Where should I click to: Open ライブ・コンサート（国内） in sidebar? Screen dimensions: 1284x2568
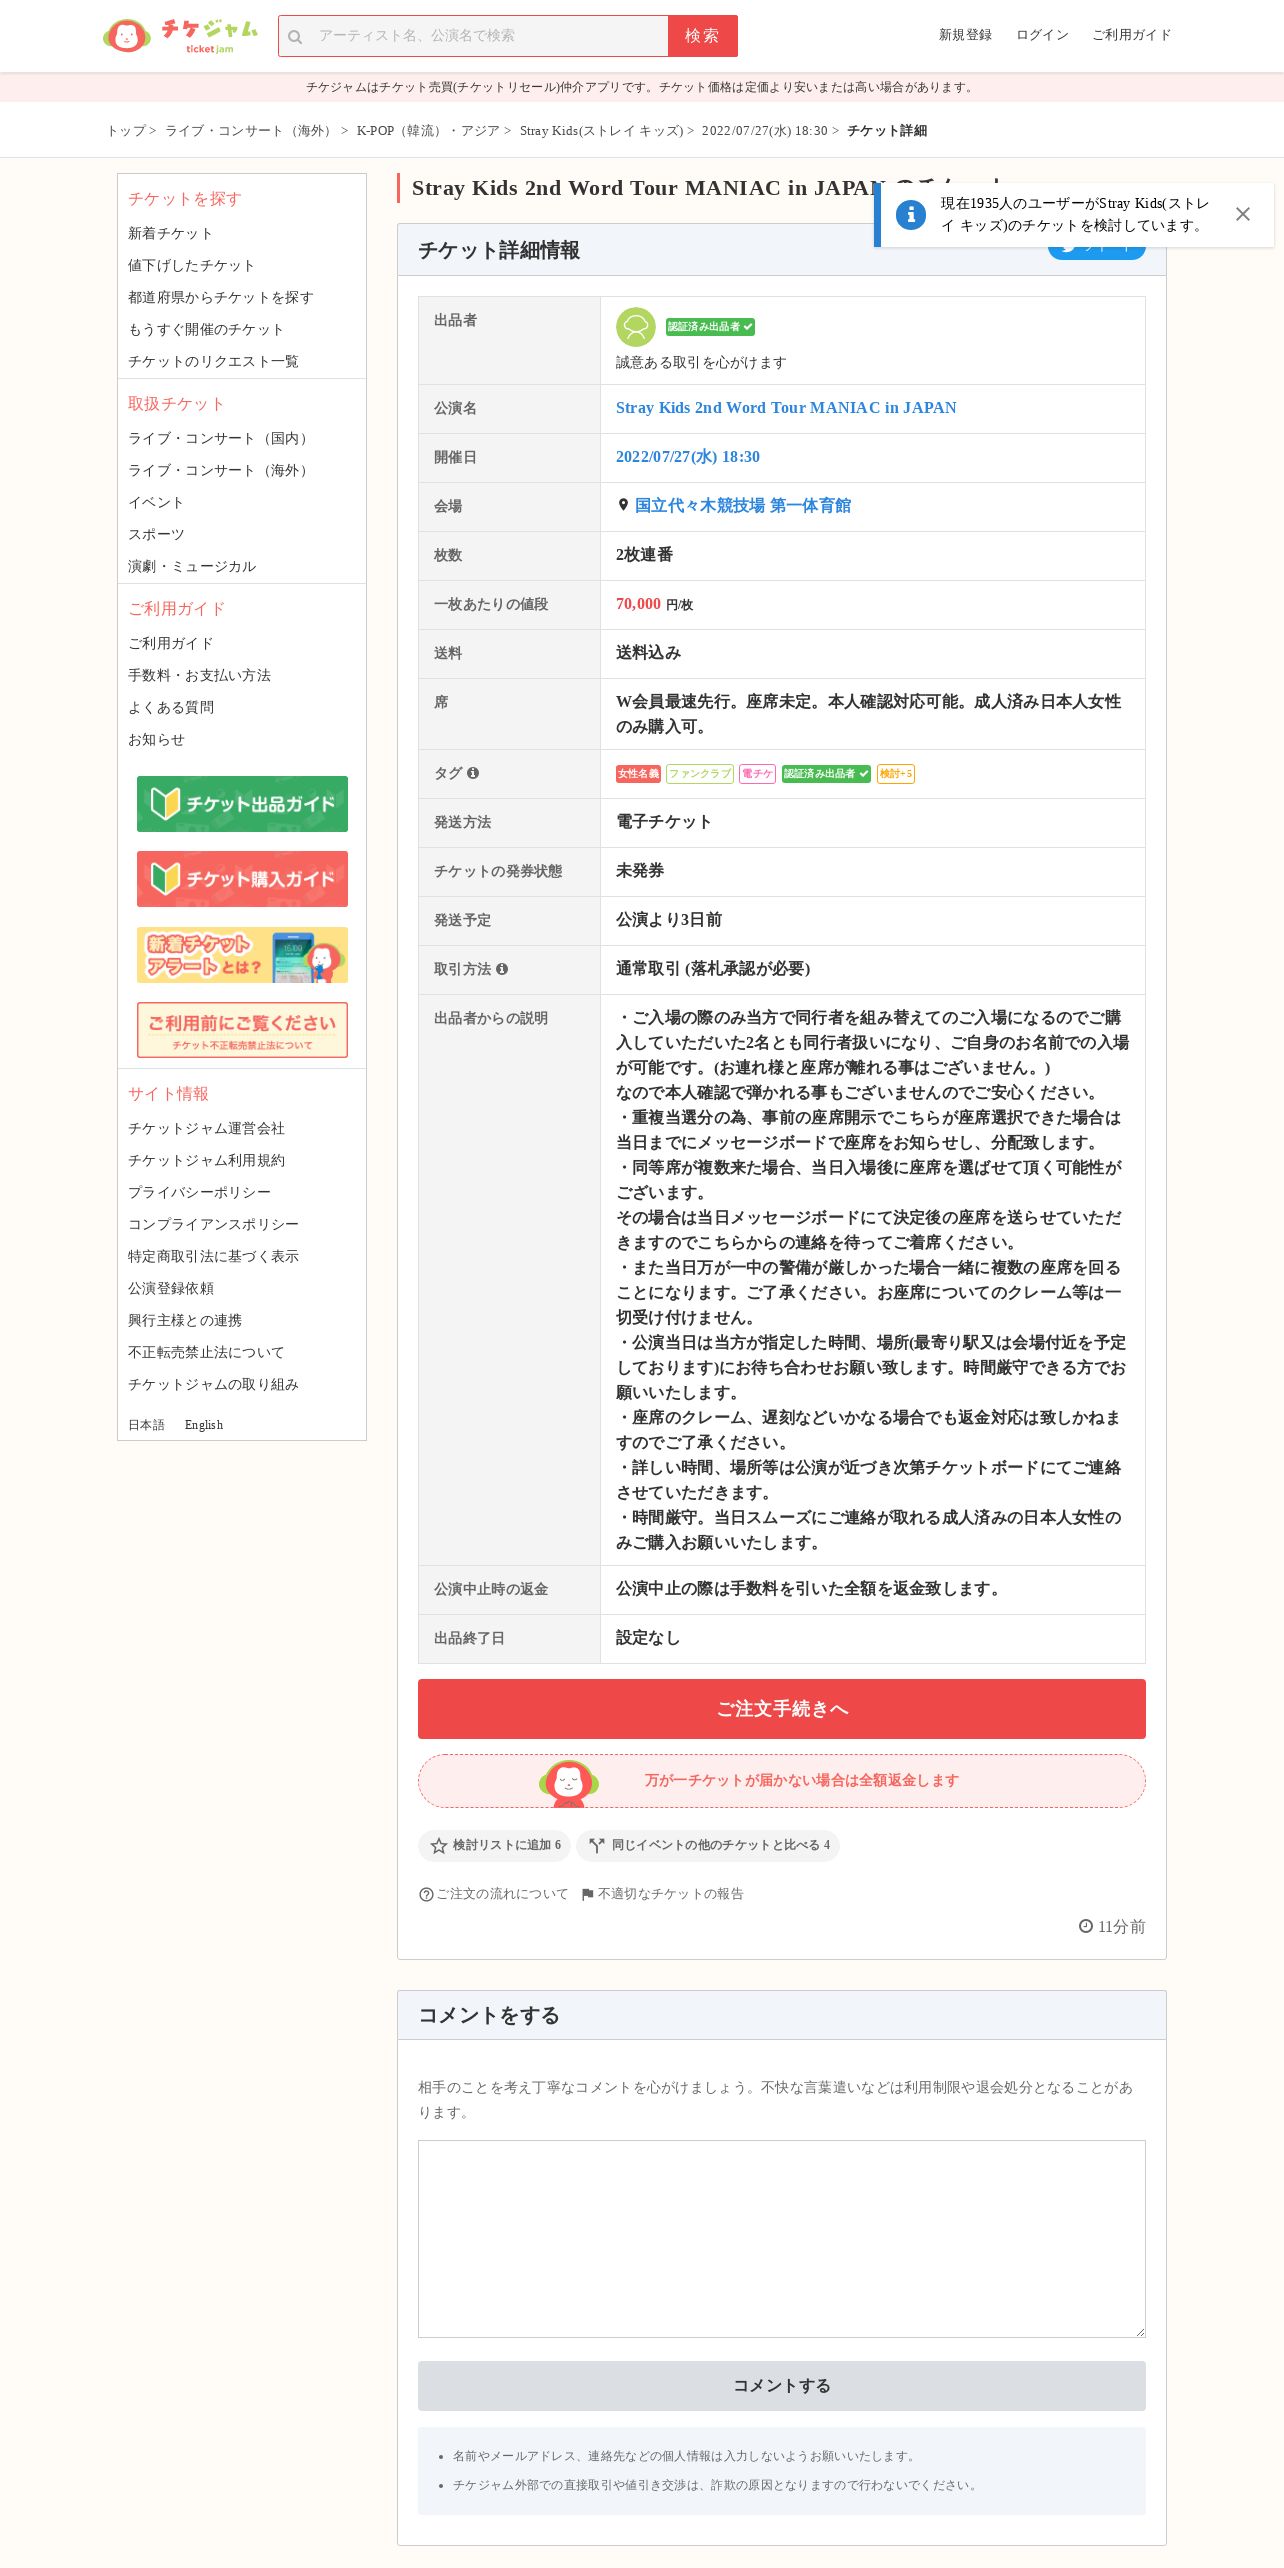(220, 439)
